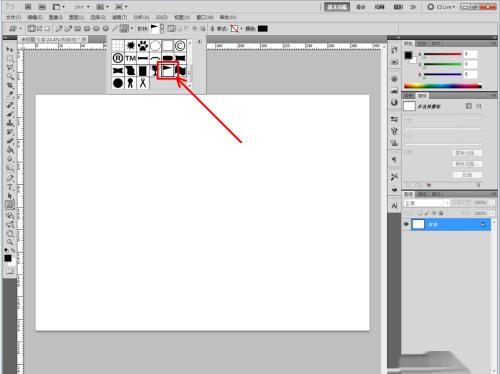Image resolution: width=500 pixels, height=374 pixels.
Task: Choose the circle frame shape
Action: pyautogui.click(x=155, y=45)
